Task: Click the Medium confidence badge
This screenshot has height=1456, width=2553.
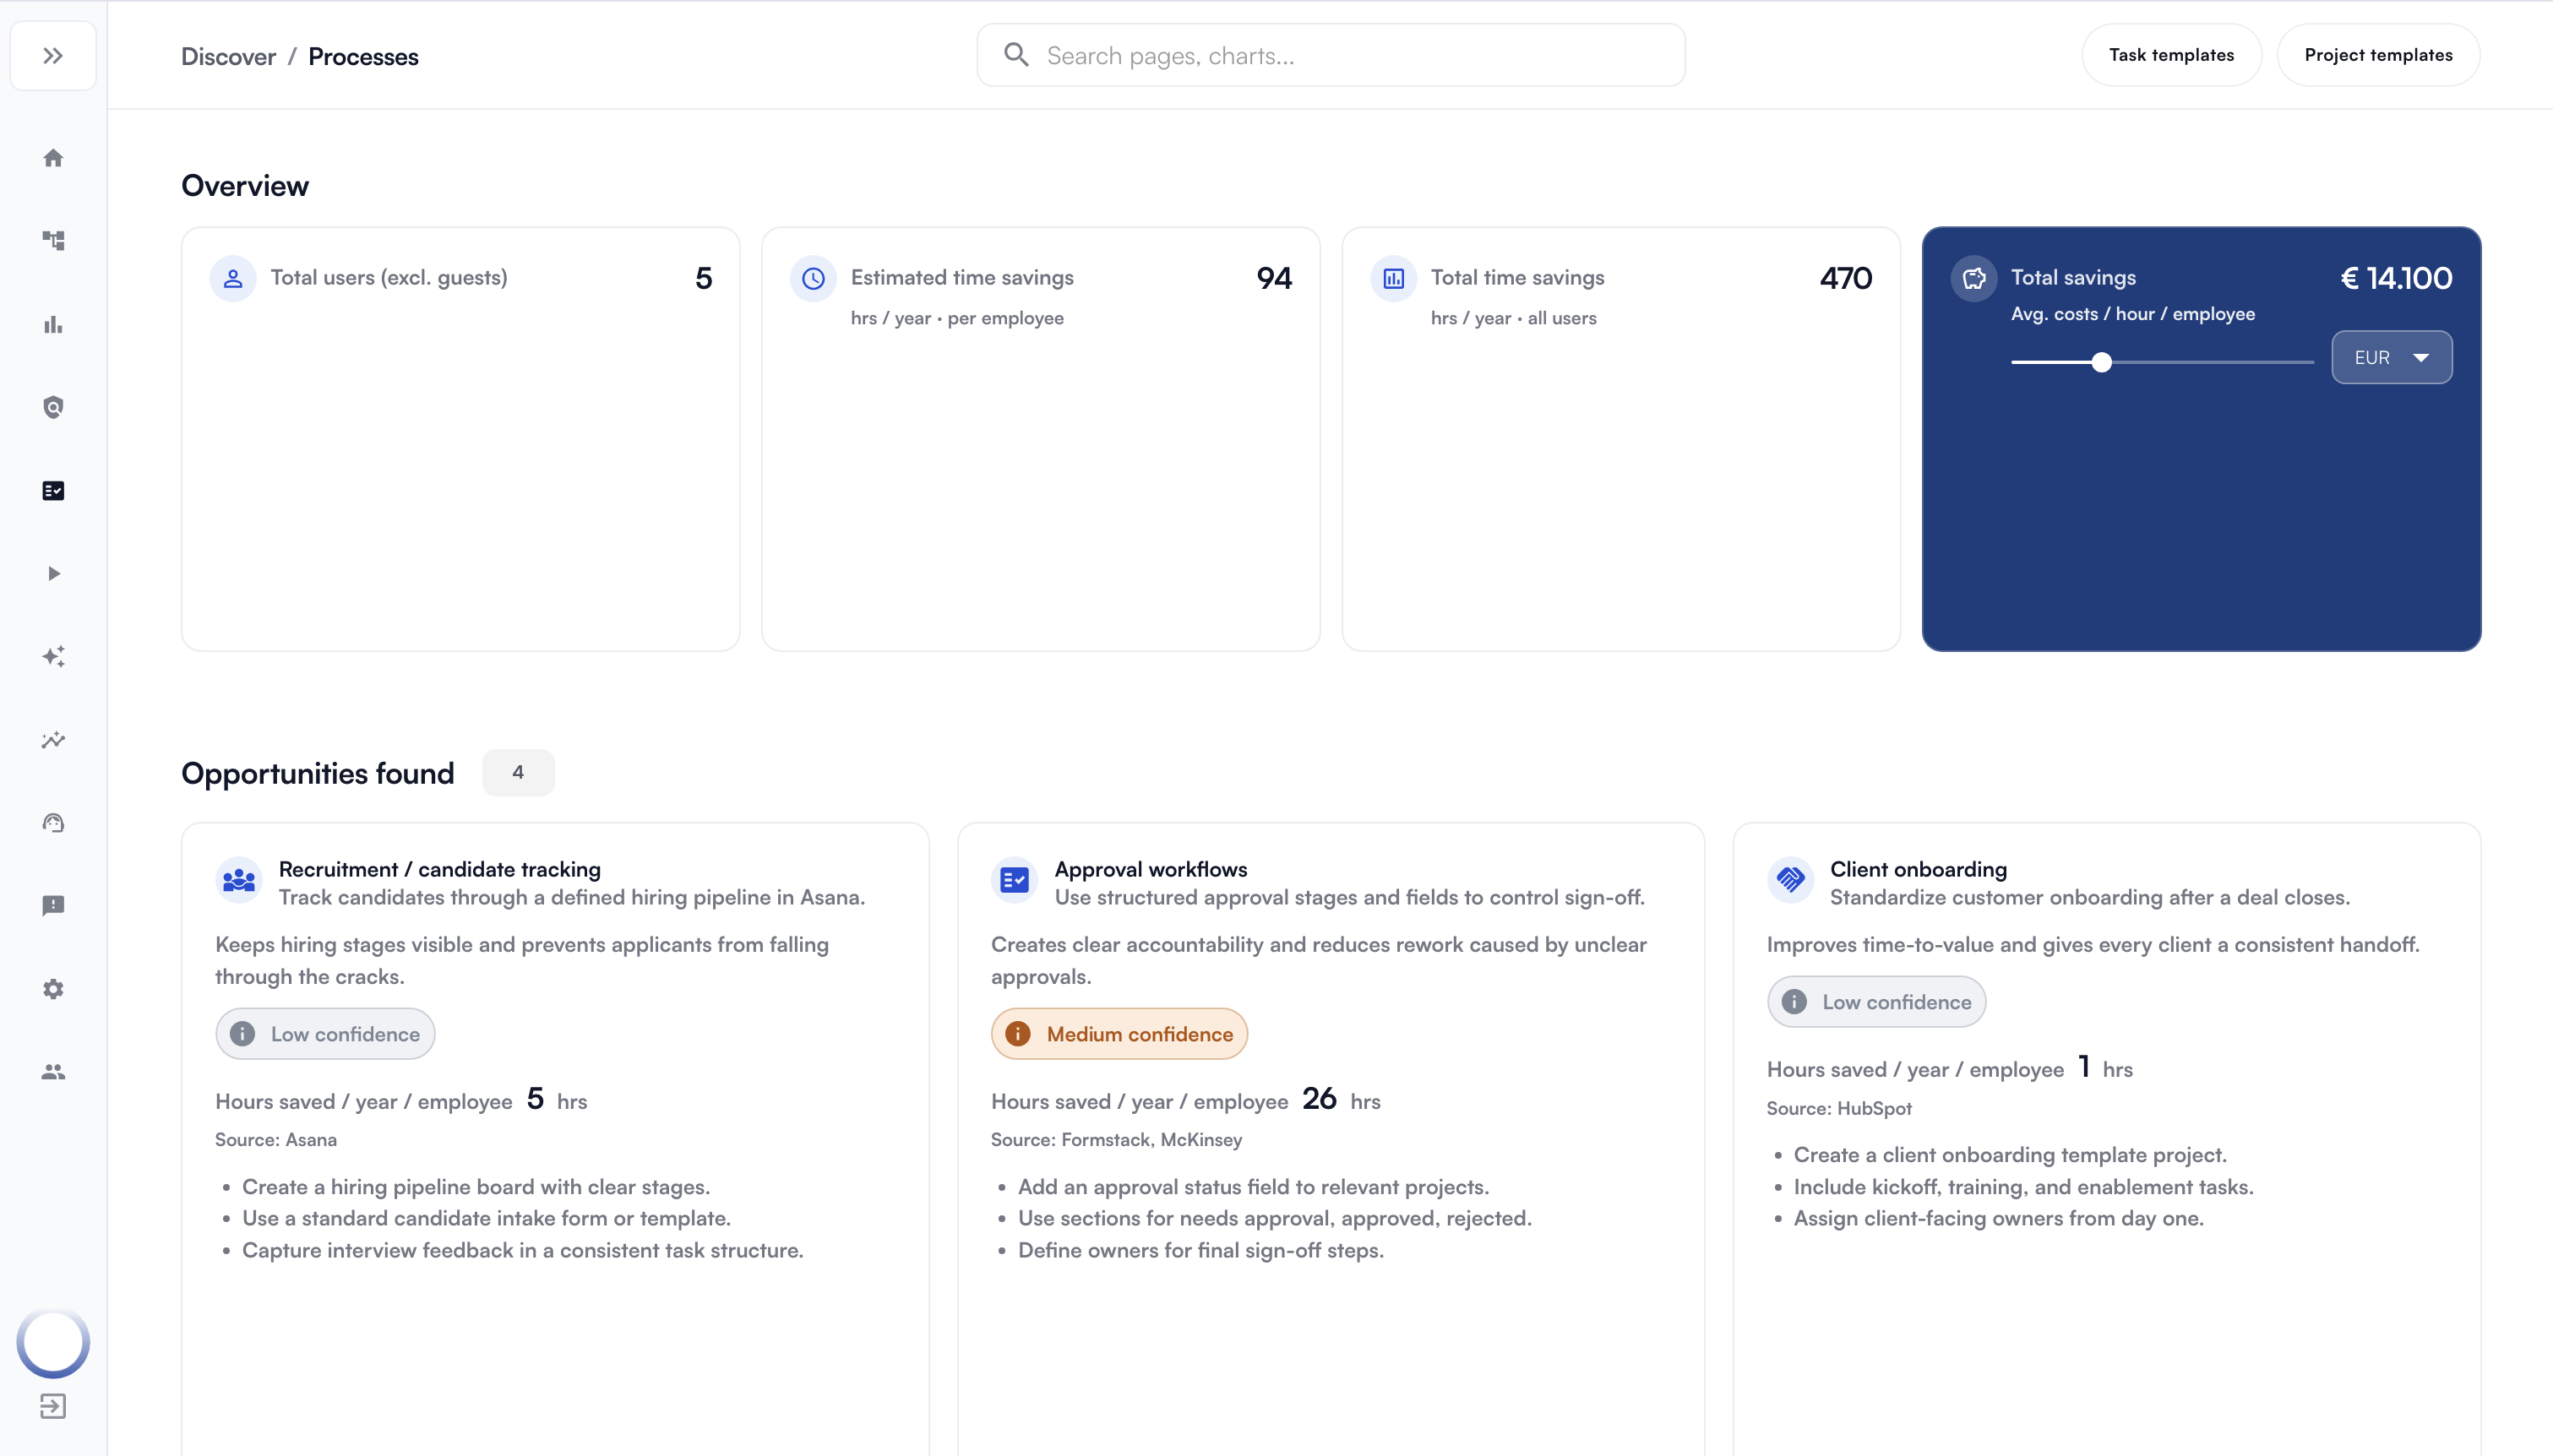Action: (x=1119, y=1034)
